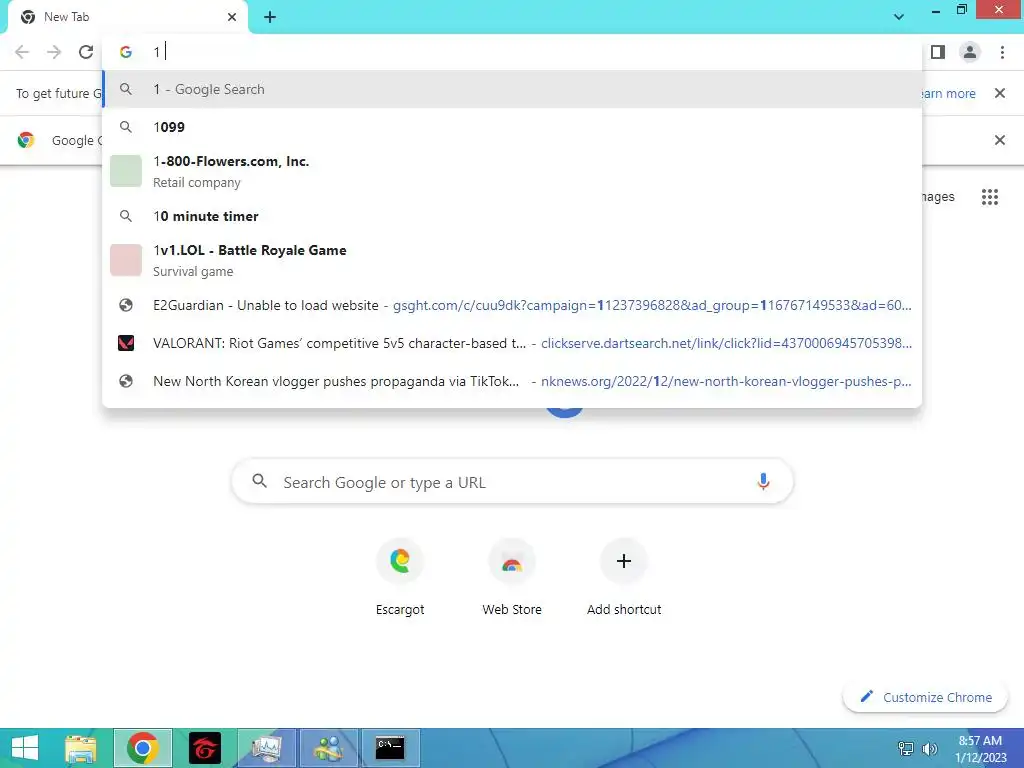Viewport: 1024px width, 768px height.
Task: Click the Learn more link
Action: [948, 93]
